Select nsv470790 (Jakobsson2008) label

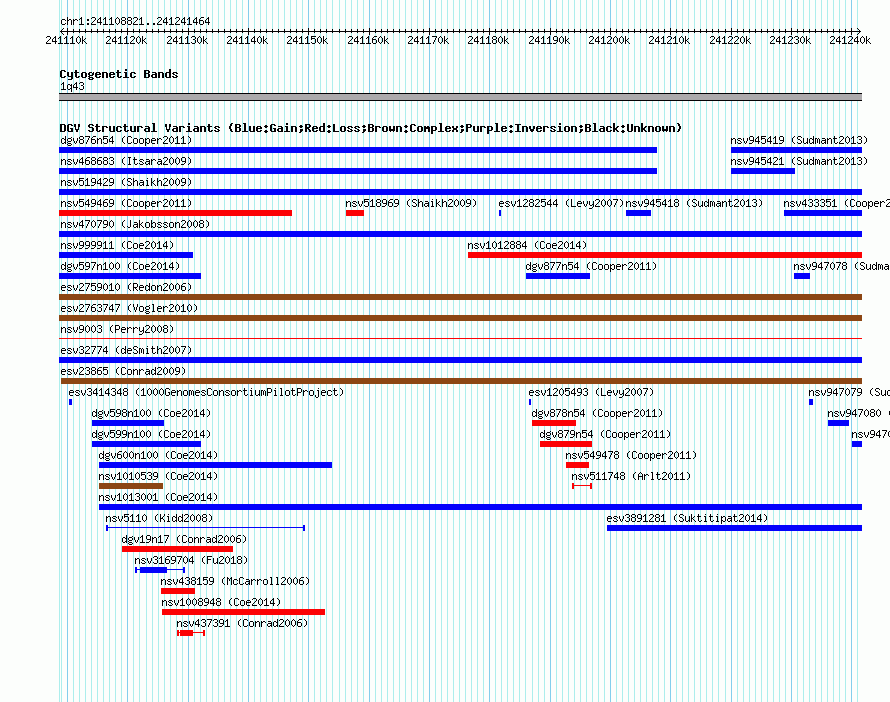pyautogui.click(x=135, y=224)
